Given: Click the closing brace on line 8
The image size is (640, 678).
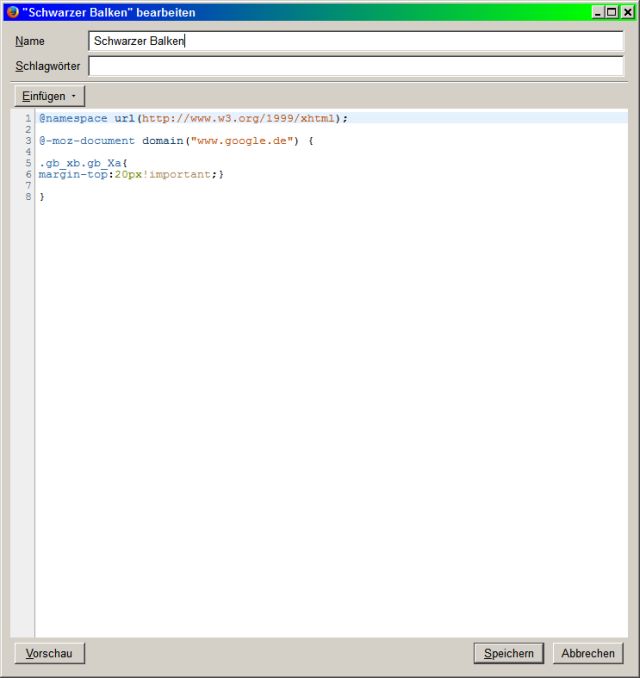Looking at the screenshot, I should pos(42,197).
